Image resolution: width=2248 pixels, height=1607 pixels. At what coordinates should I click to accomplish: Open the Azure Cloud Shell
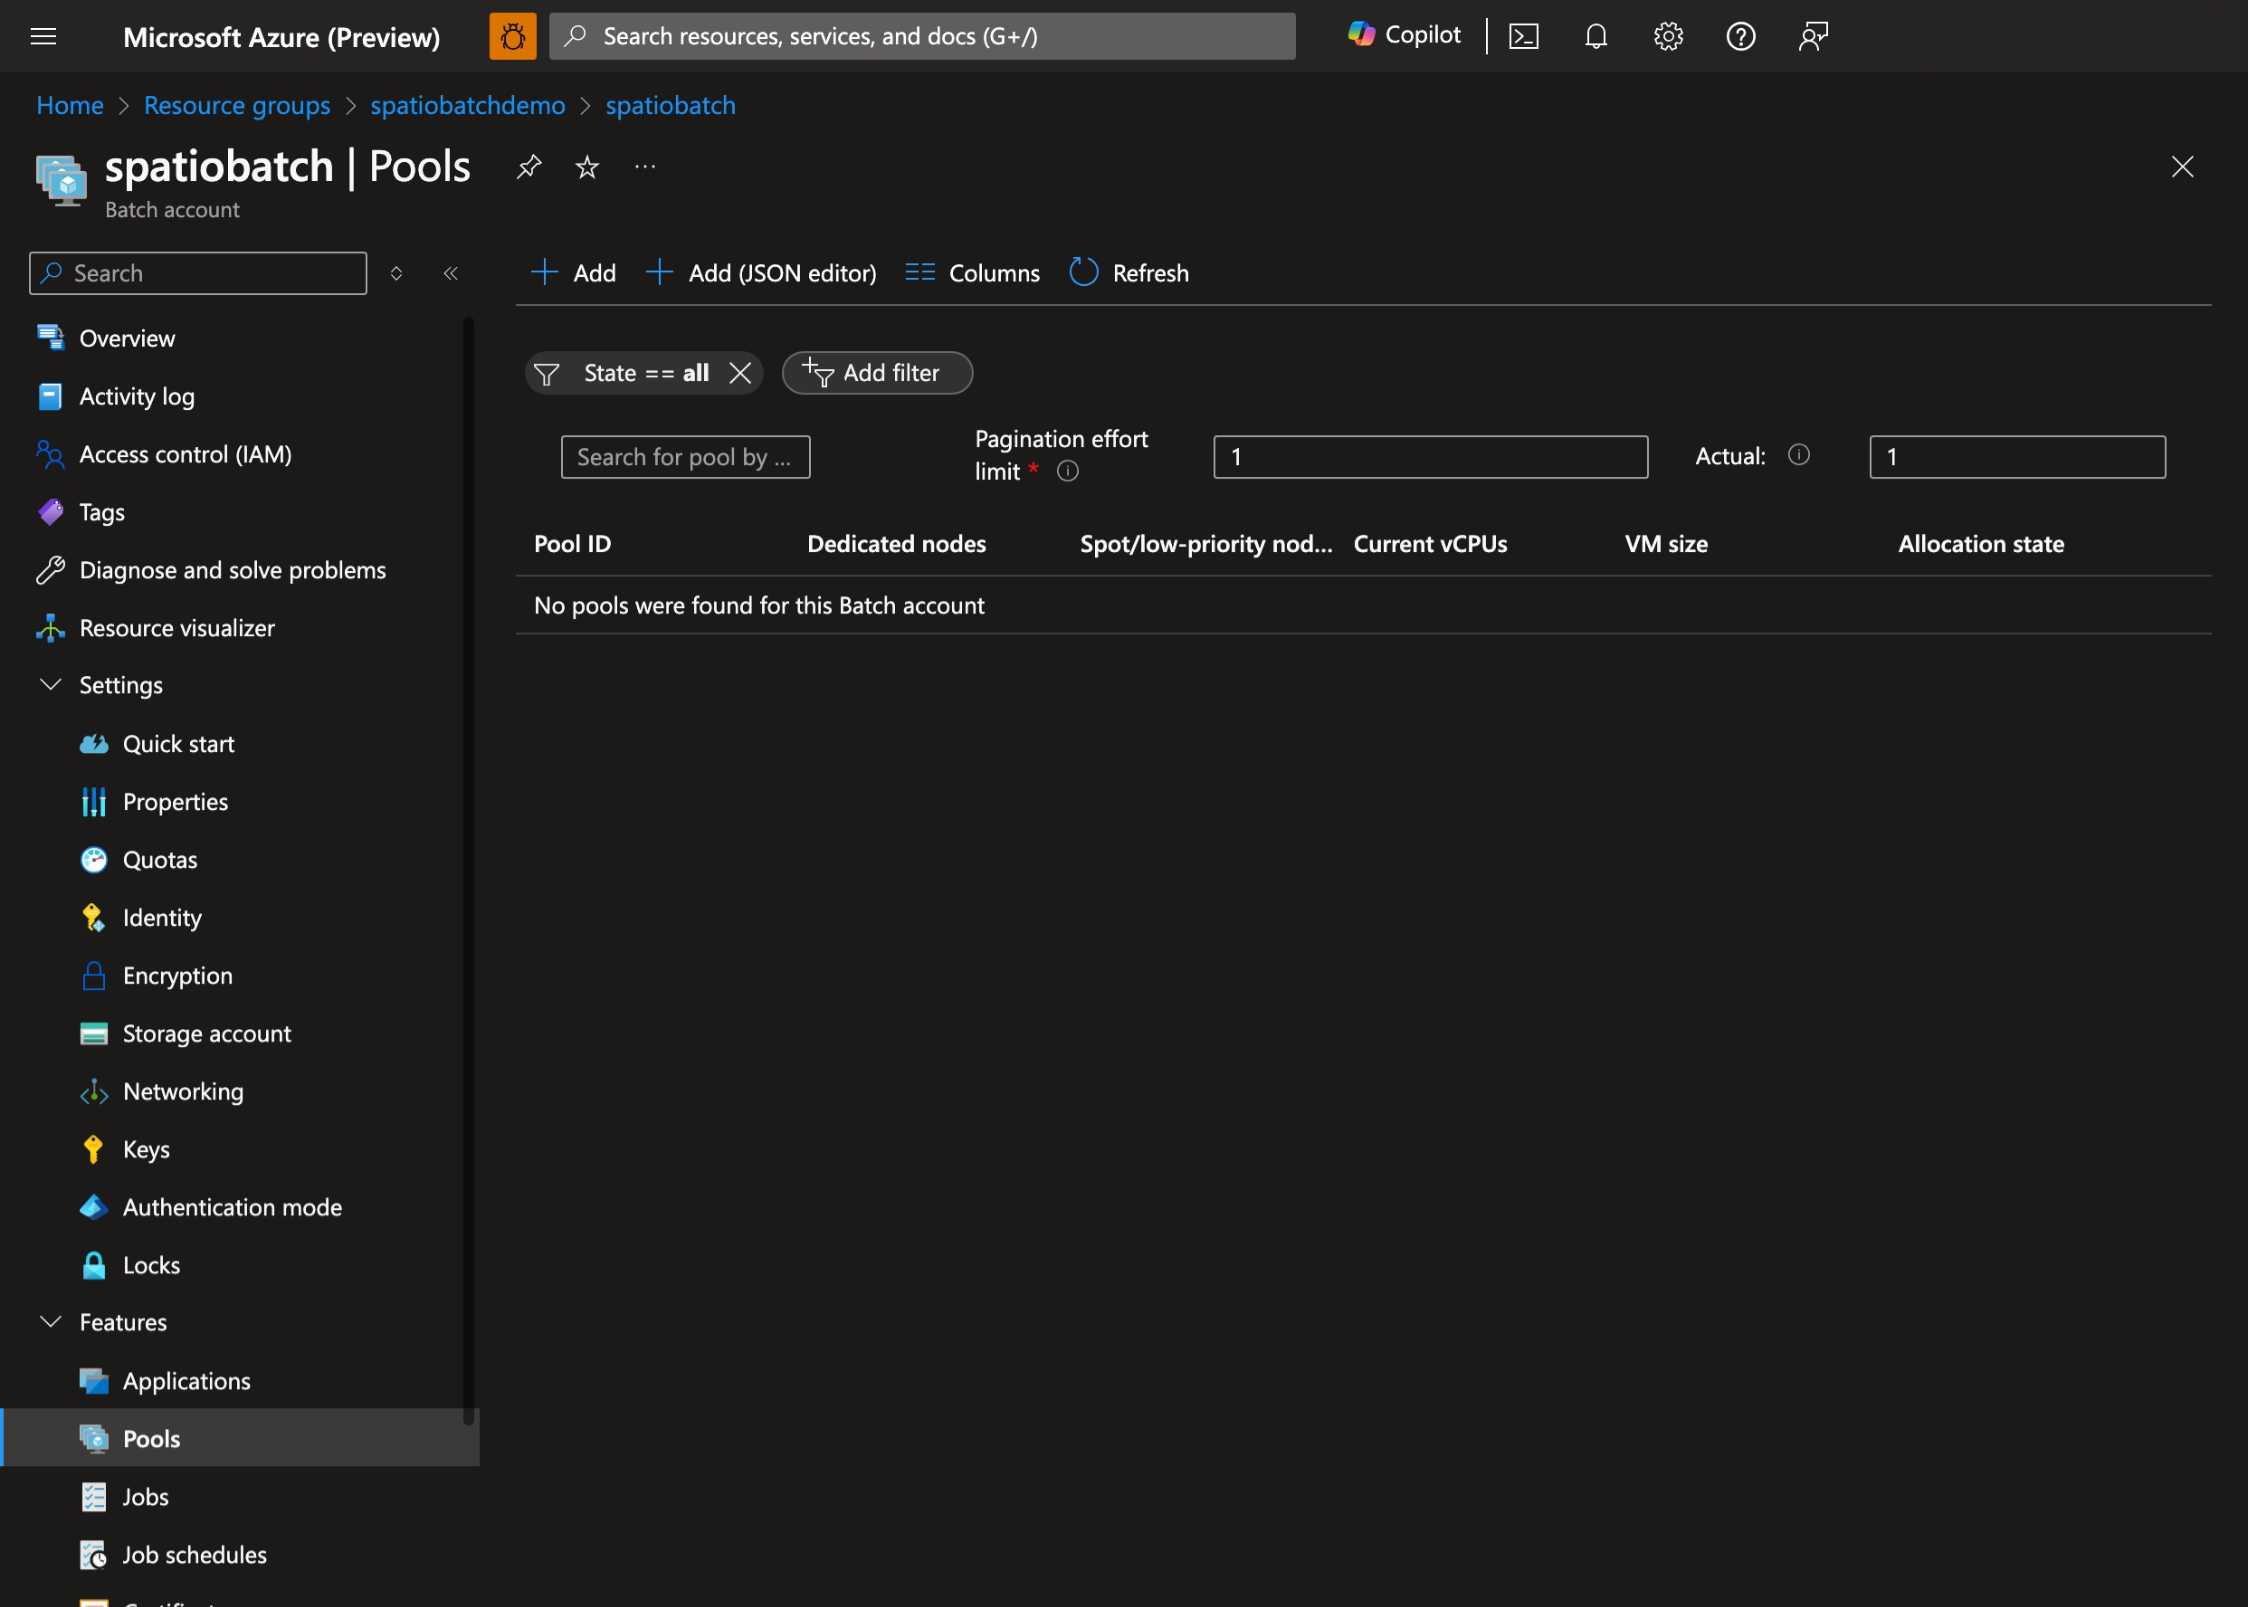(1523, 36)
